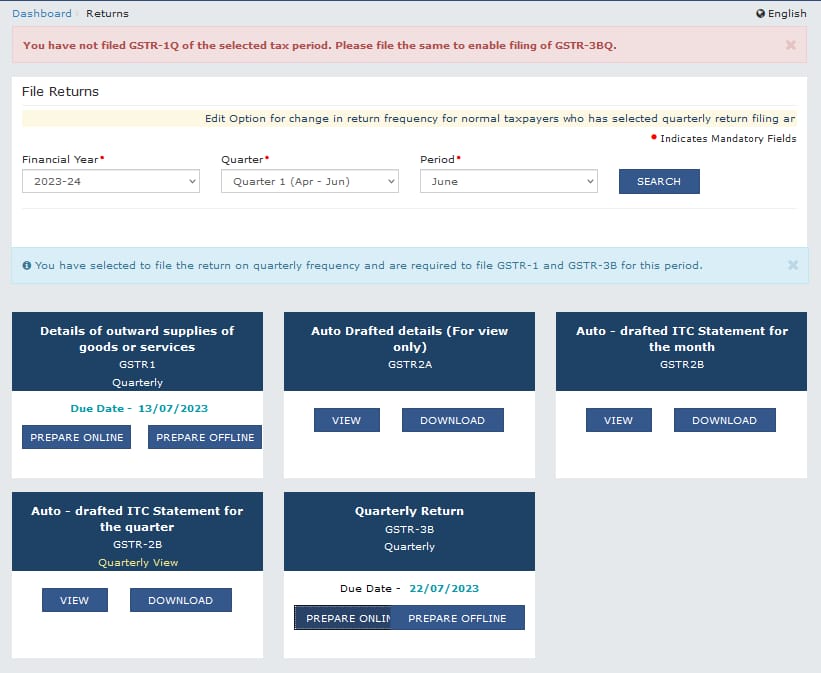Expand the Quarter dropdown
Image resolution: width=821 pixels, height=673 pixels.
pos(309,181)
